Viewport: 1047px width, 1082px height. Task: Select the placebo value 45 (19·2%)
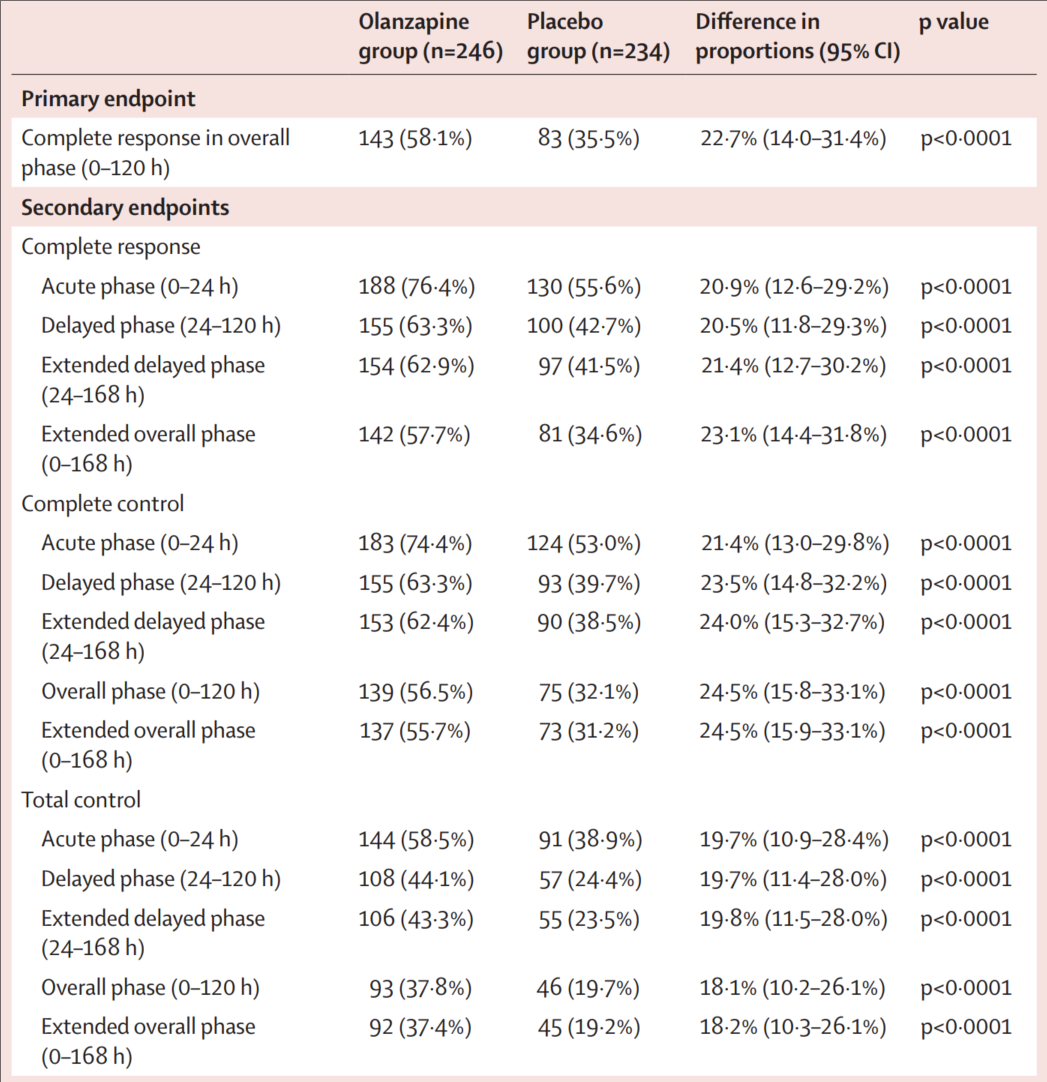click(590, 1027)
